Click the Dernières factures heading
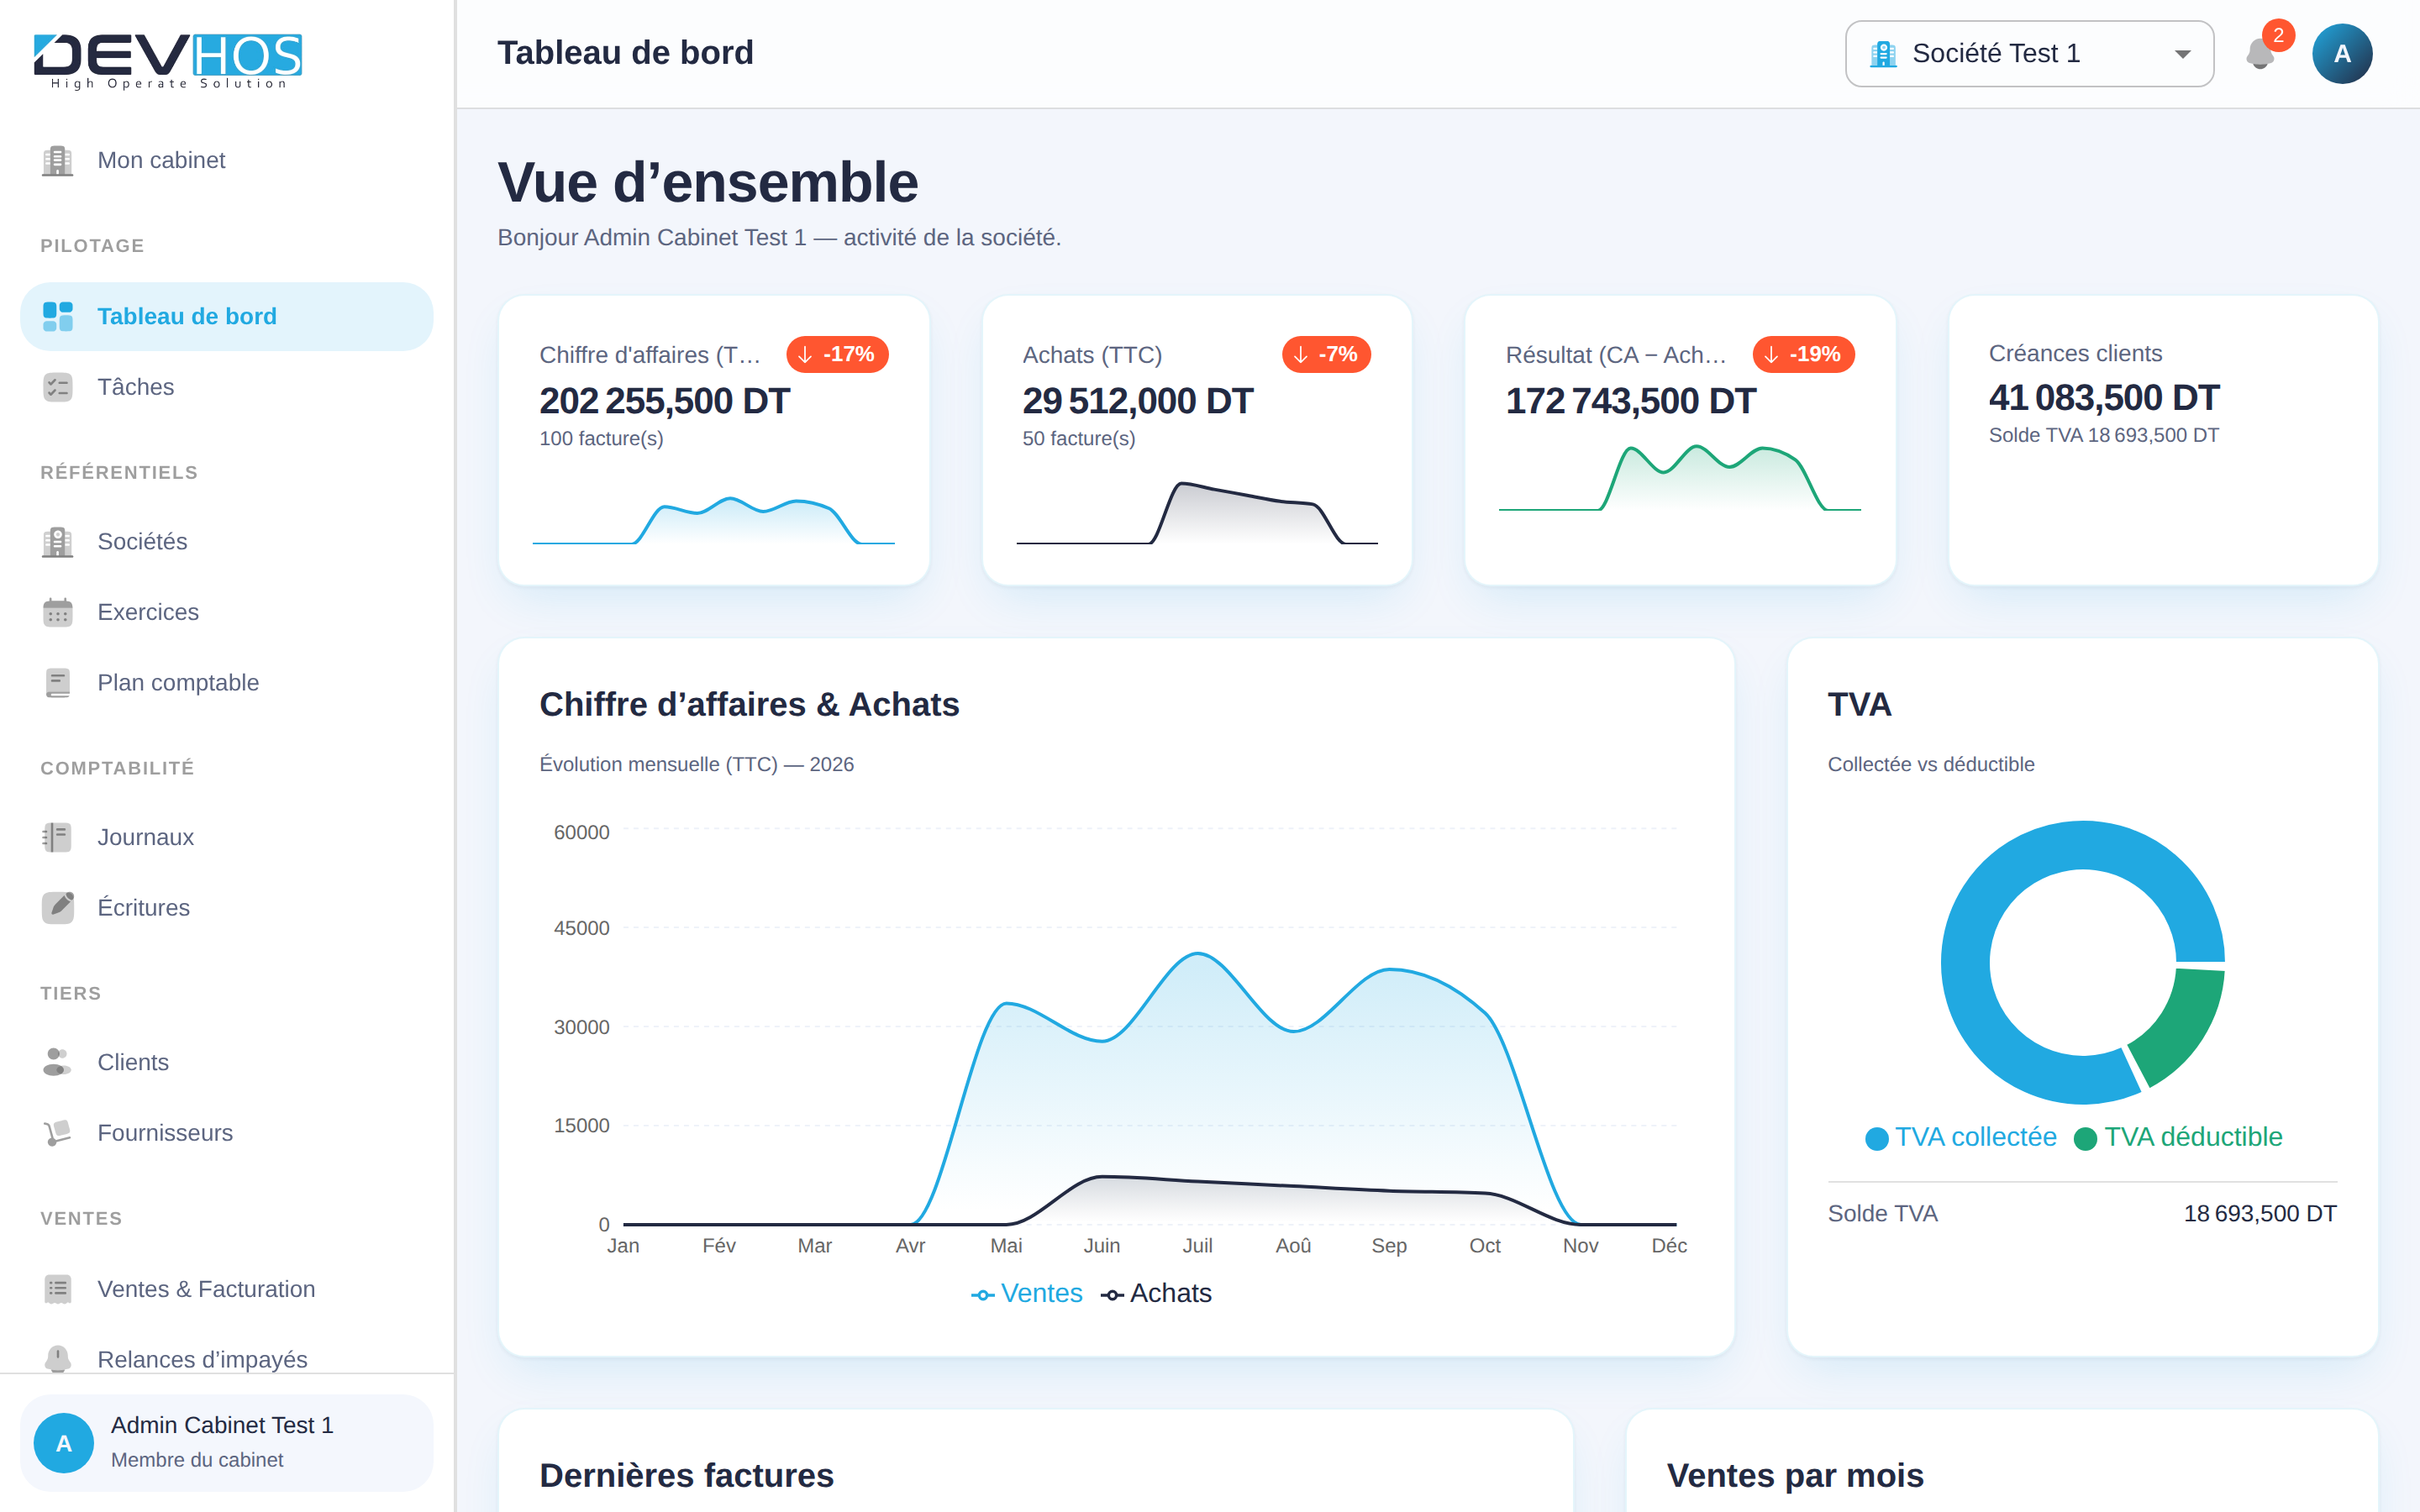This screenshot has height=1512, width=2420. point(686,1475)
